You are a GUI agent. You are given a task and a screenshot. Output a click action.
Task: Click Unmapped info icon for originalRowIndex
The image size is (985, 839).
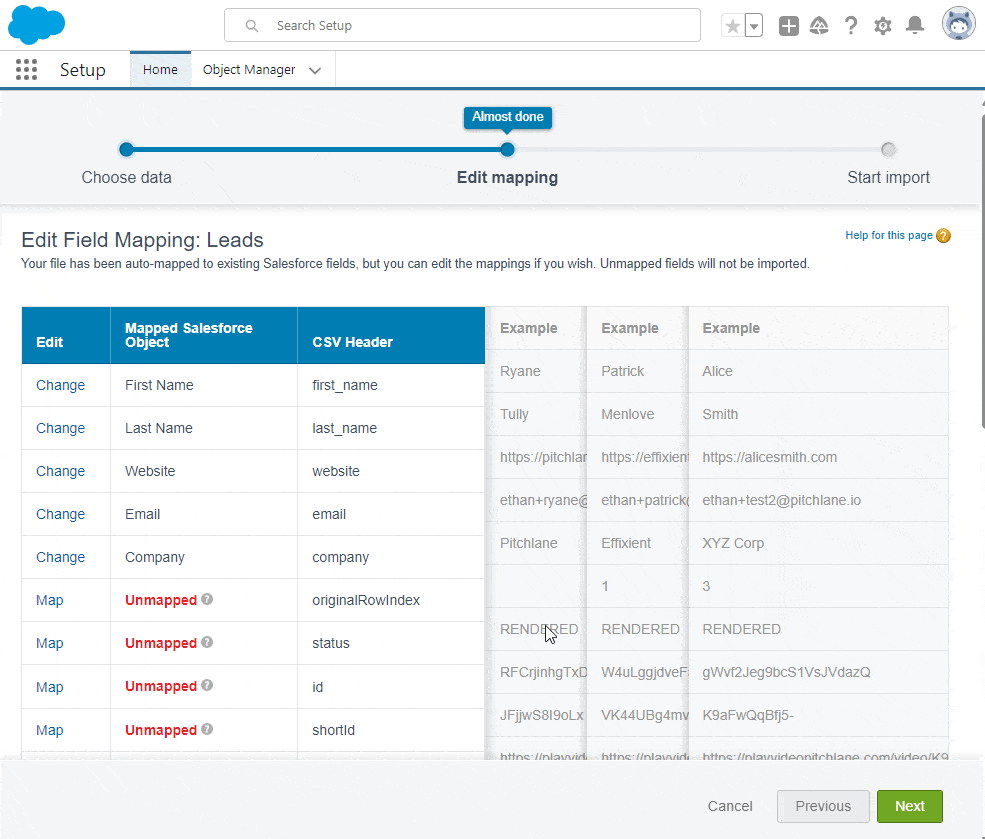click(x=207, y=599)
